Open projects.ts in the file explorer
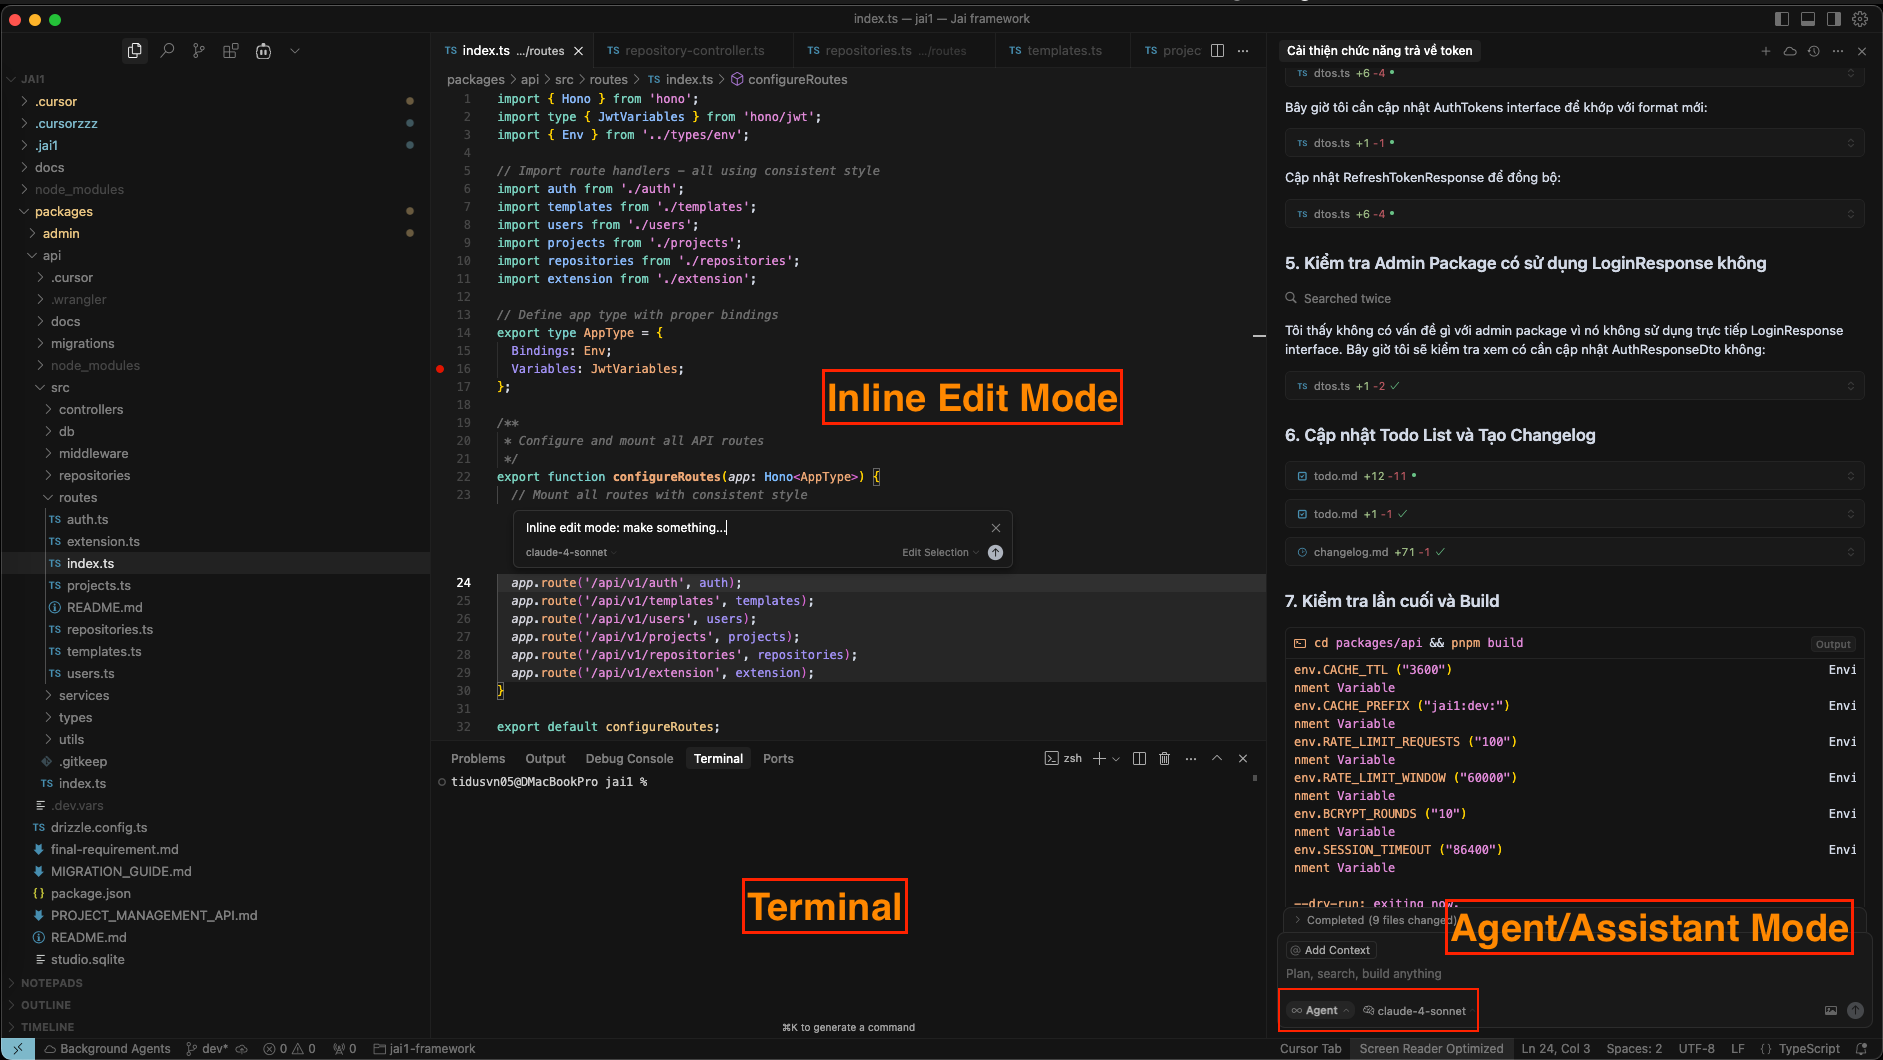 pos(98,586)
